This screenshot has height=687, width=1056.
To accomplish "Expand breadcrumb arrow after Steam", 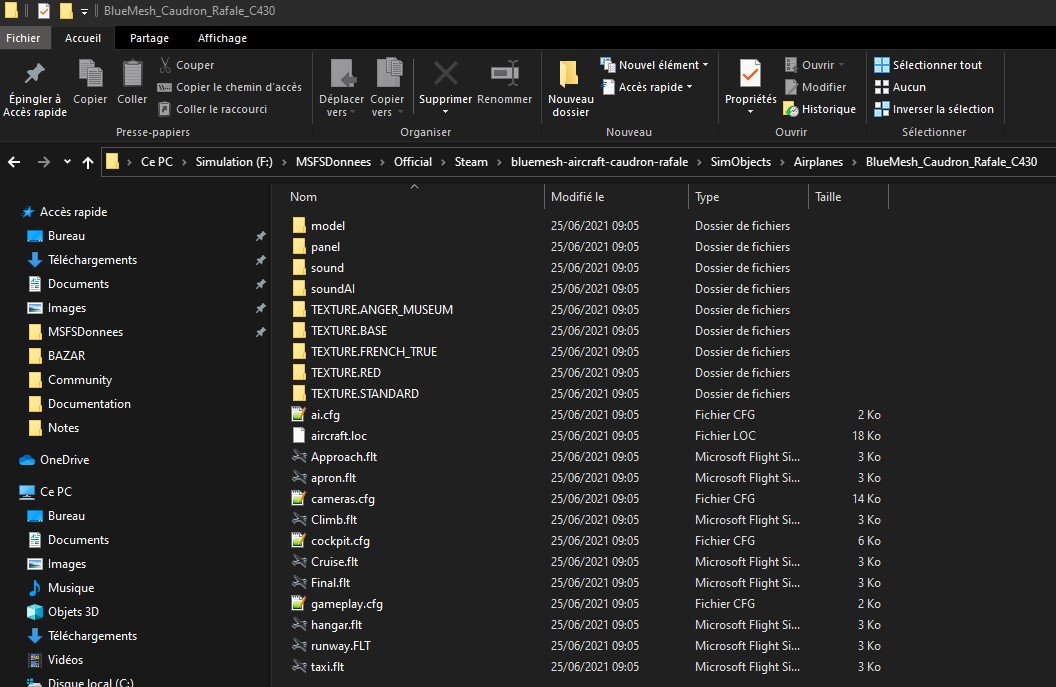I will (x=499, y=162).
